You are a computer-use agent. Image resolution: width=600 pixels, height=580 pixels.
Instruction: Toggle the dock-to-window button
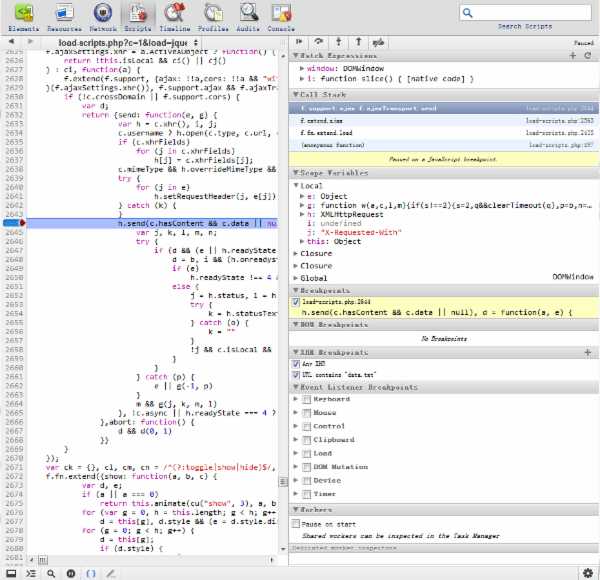point(11,573)
